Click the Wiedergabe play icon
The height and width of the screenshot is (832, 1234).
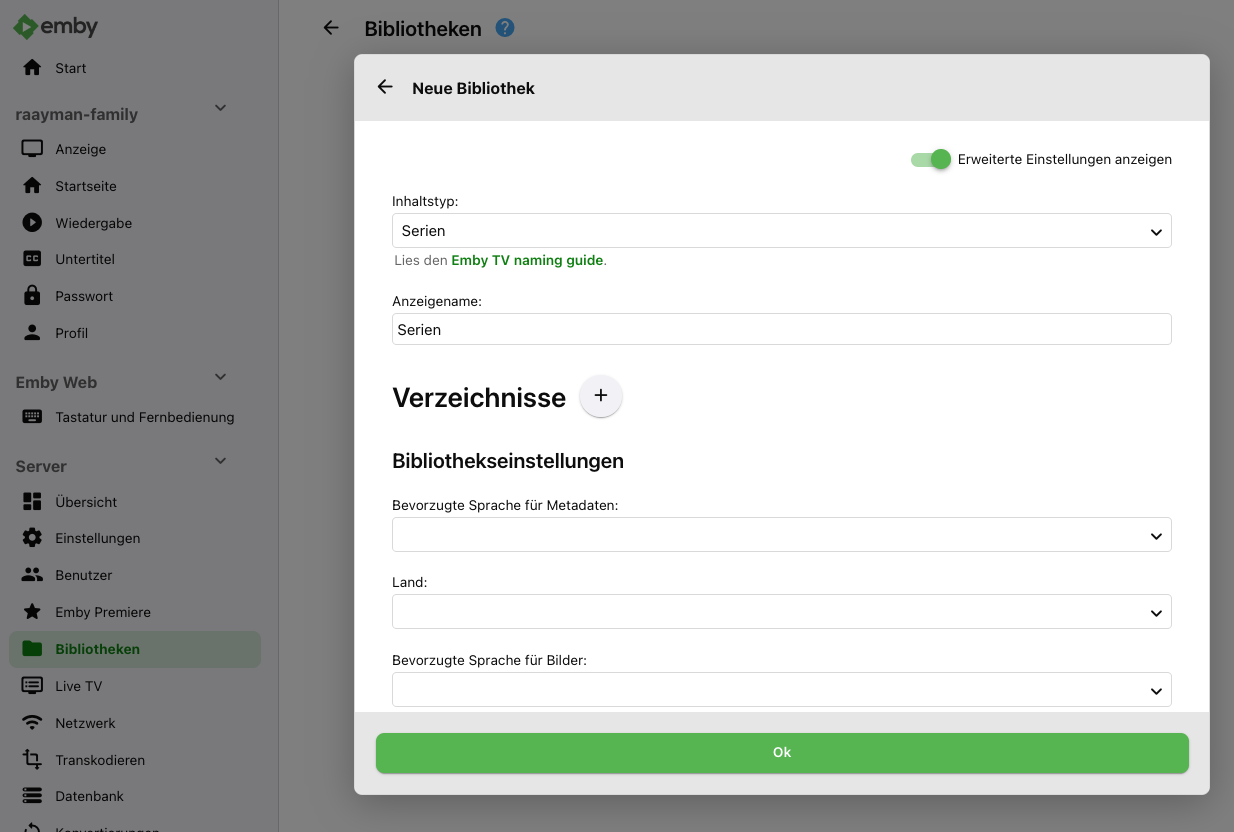coord(32,223)
